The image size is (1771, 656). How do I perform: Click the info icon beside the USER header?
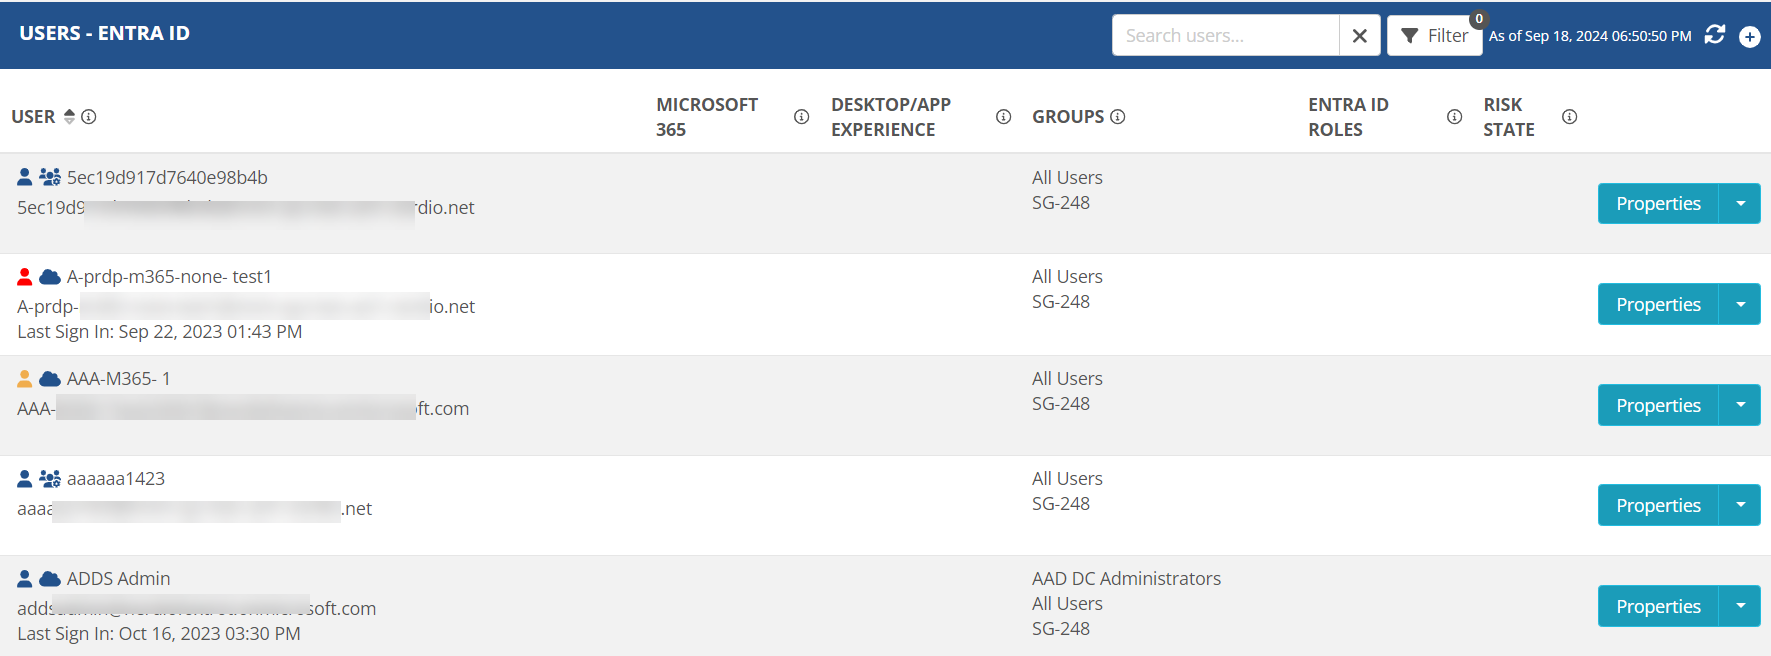click(x=89, y=117)
